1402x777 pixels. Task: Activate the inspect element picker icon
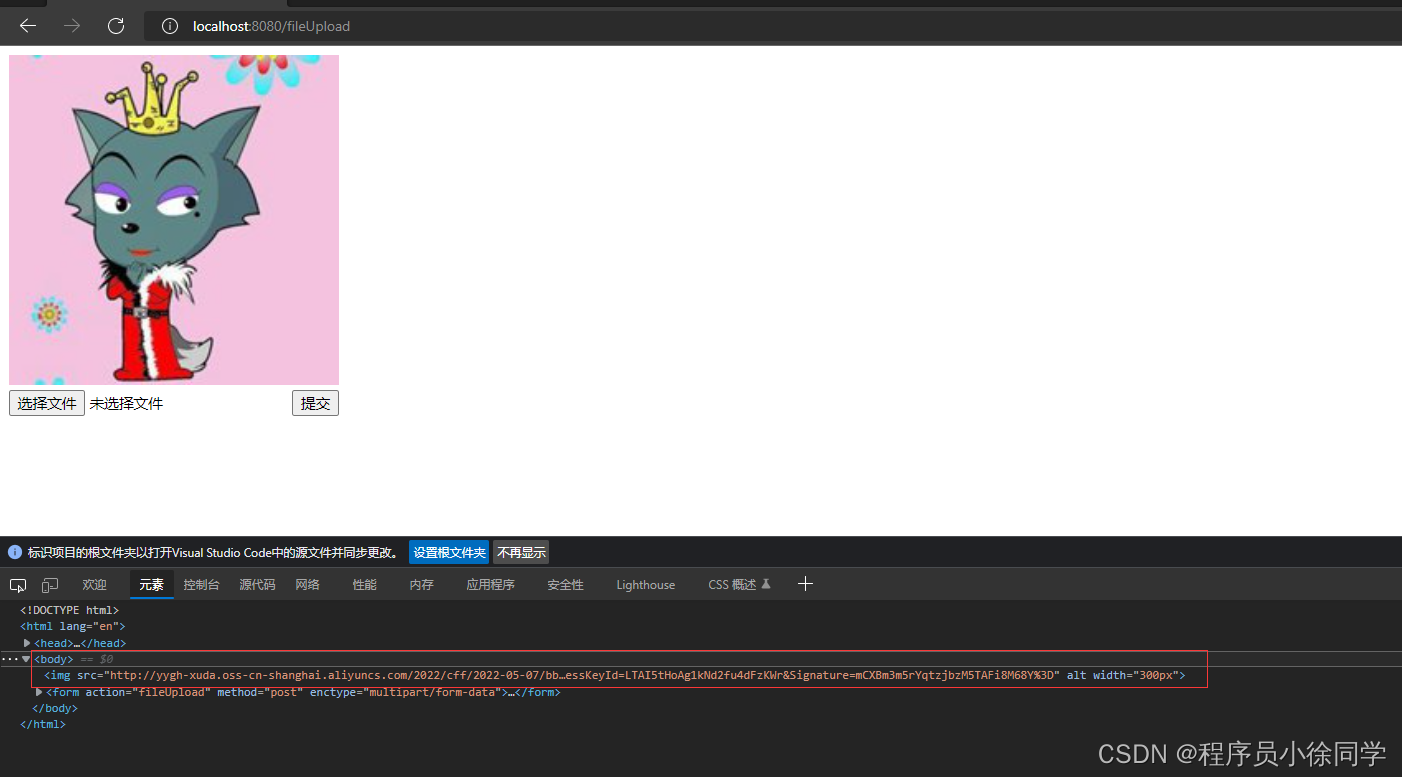click(x=17, y=584)
